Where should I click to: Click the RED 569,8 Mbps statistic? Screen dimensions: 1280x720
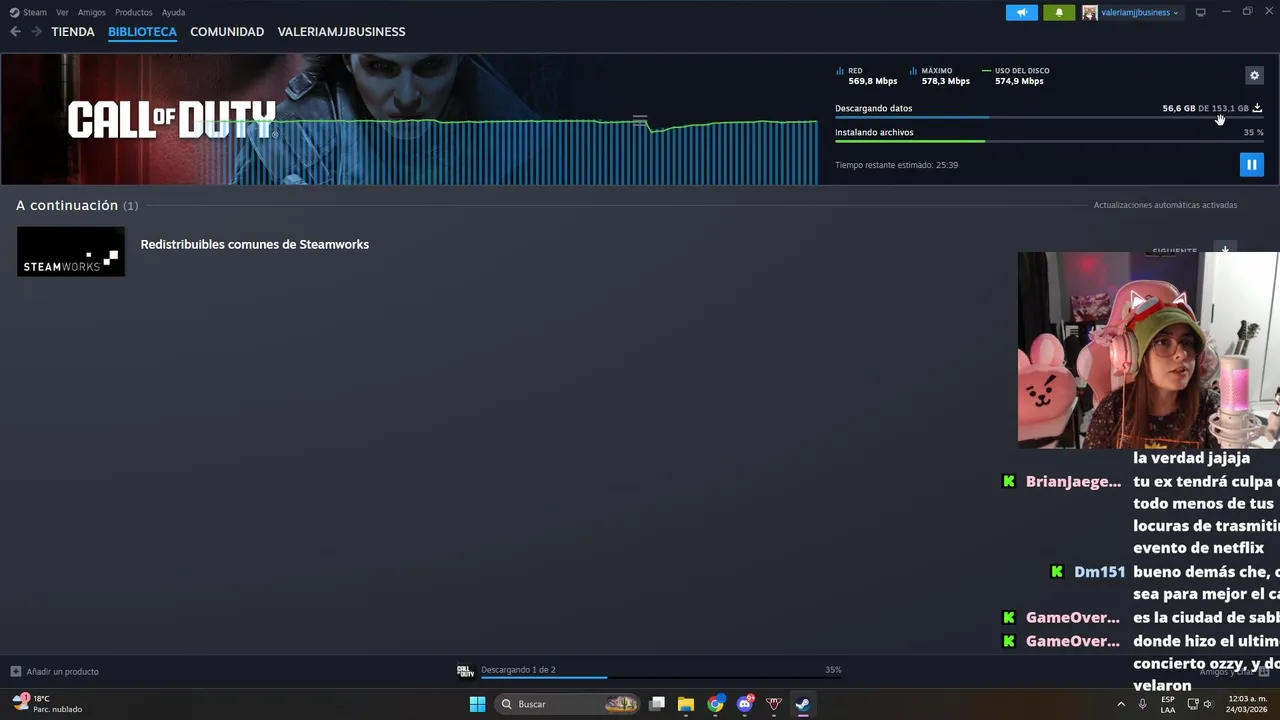[x=866, y=76]
